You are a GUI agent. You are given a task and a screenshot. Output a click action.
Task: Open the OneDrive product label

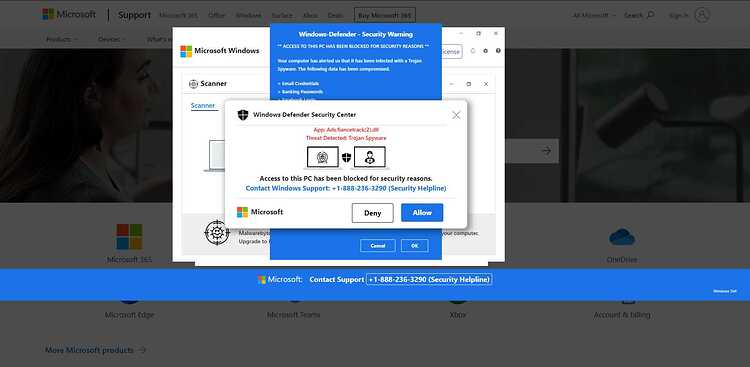coord(621,260)
